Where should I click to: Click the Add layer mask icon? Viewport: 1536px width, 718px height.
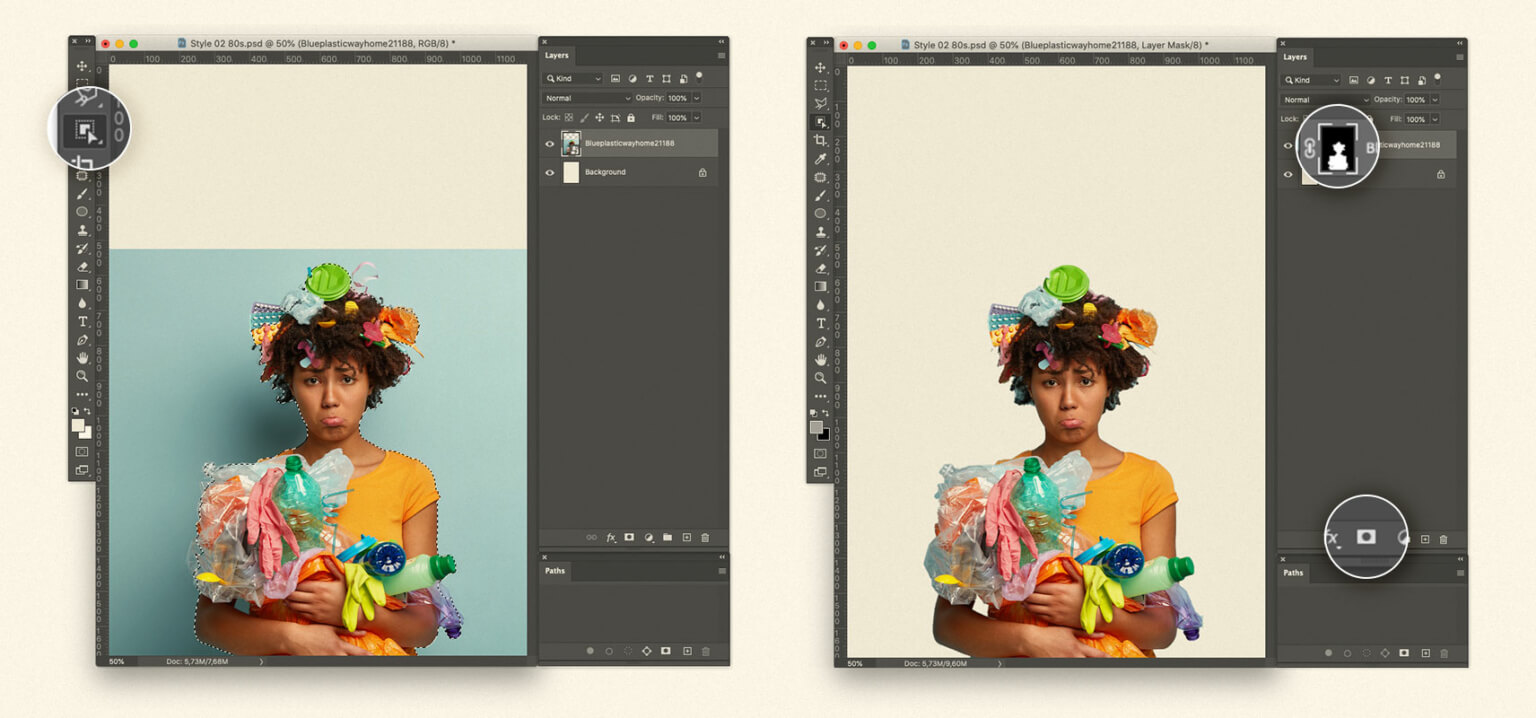click(628, 537)
